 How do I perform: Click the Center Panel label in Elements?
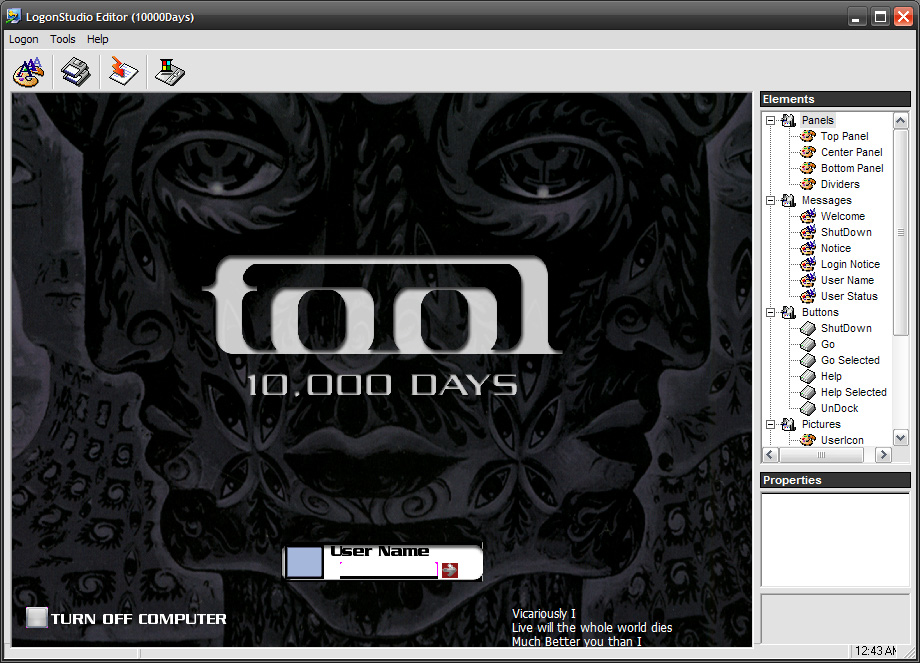tap(851, 152)
